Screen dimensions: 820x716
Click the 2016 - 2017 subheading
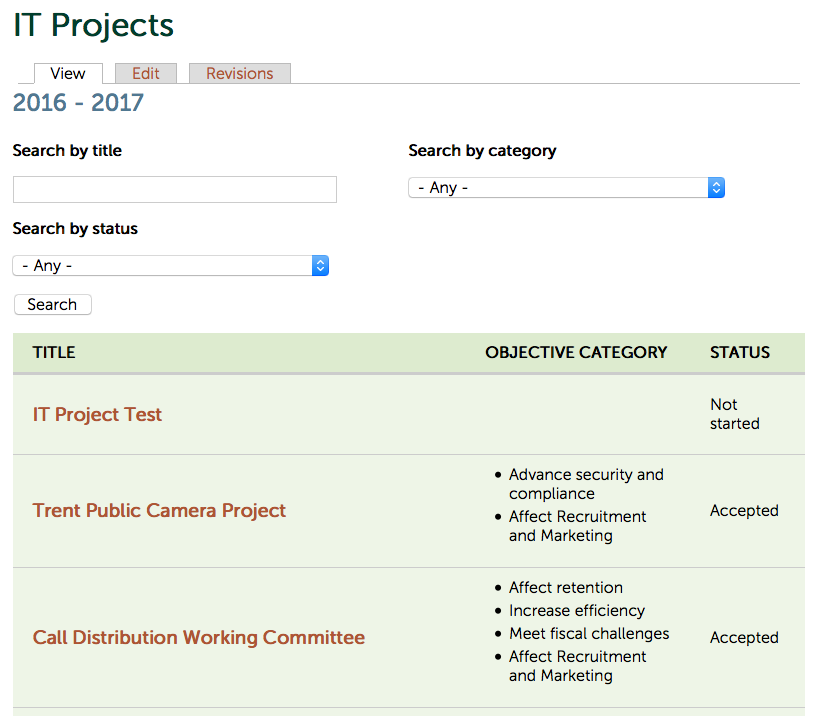78,103
